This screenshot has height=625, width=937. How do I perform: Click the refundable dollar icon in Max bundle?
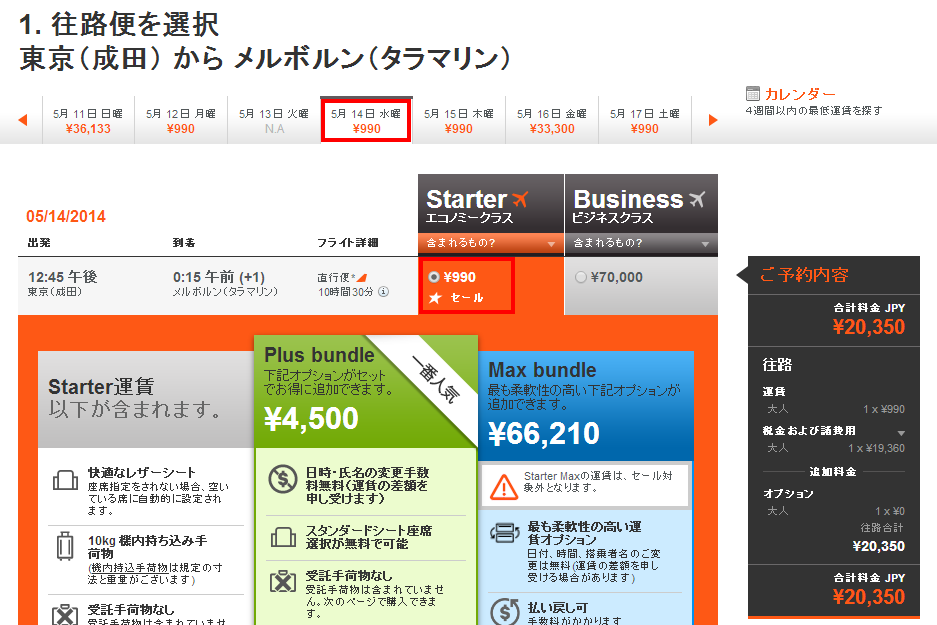(505, 611)
